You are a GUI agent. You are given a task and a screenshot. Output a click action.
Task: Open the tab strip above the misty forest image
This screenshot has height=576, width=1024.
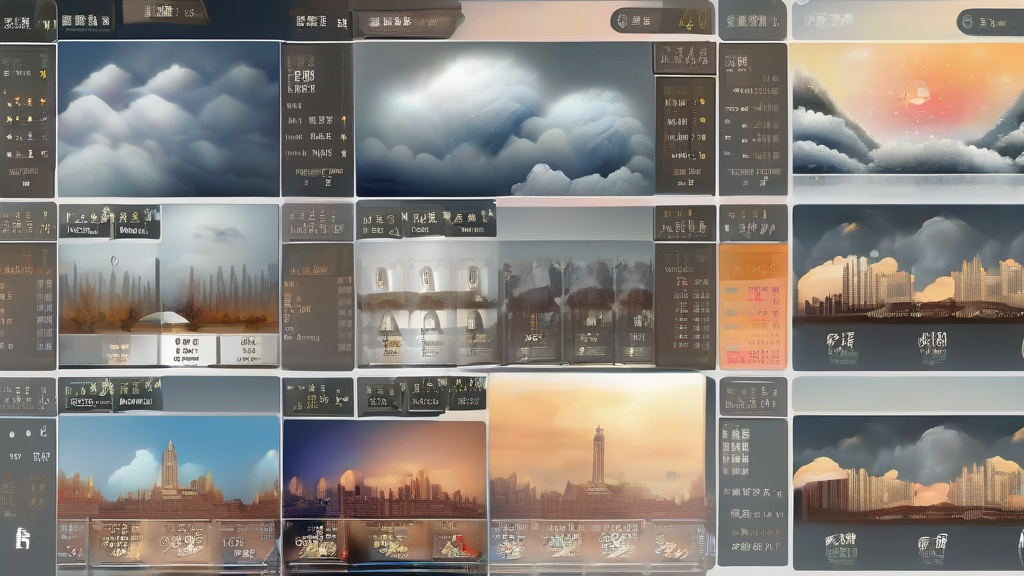click(x=110, y=222)
